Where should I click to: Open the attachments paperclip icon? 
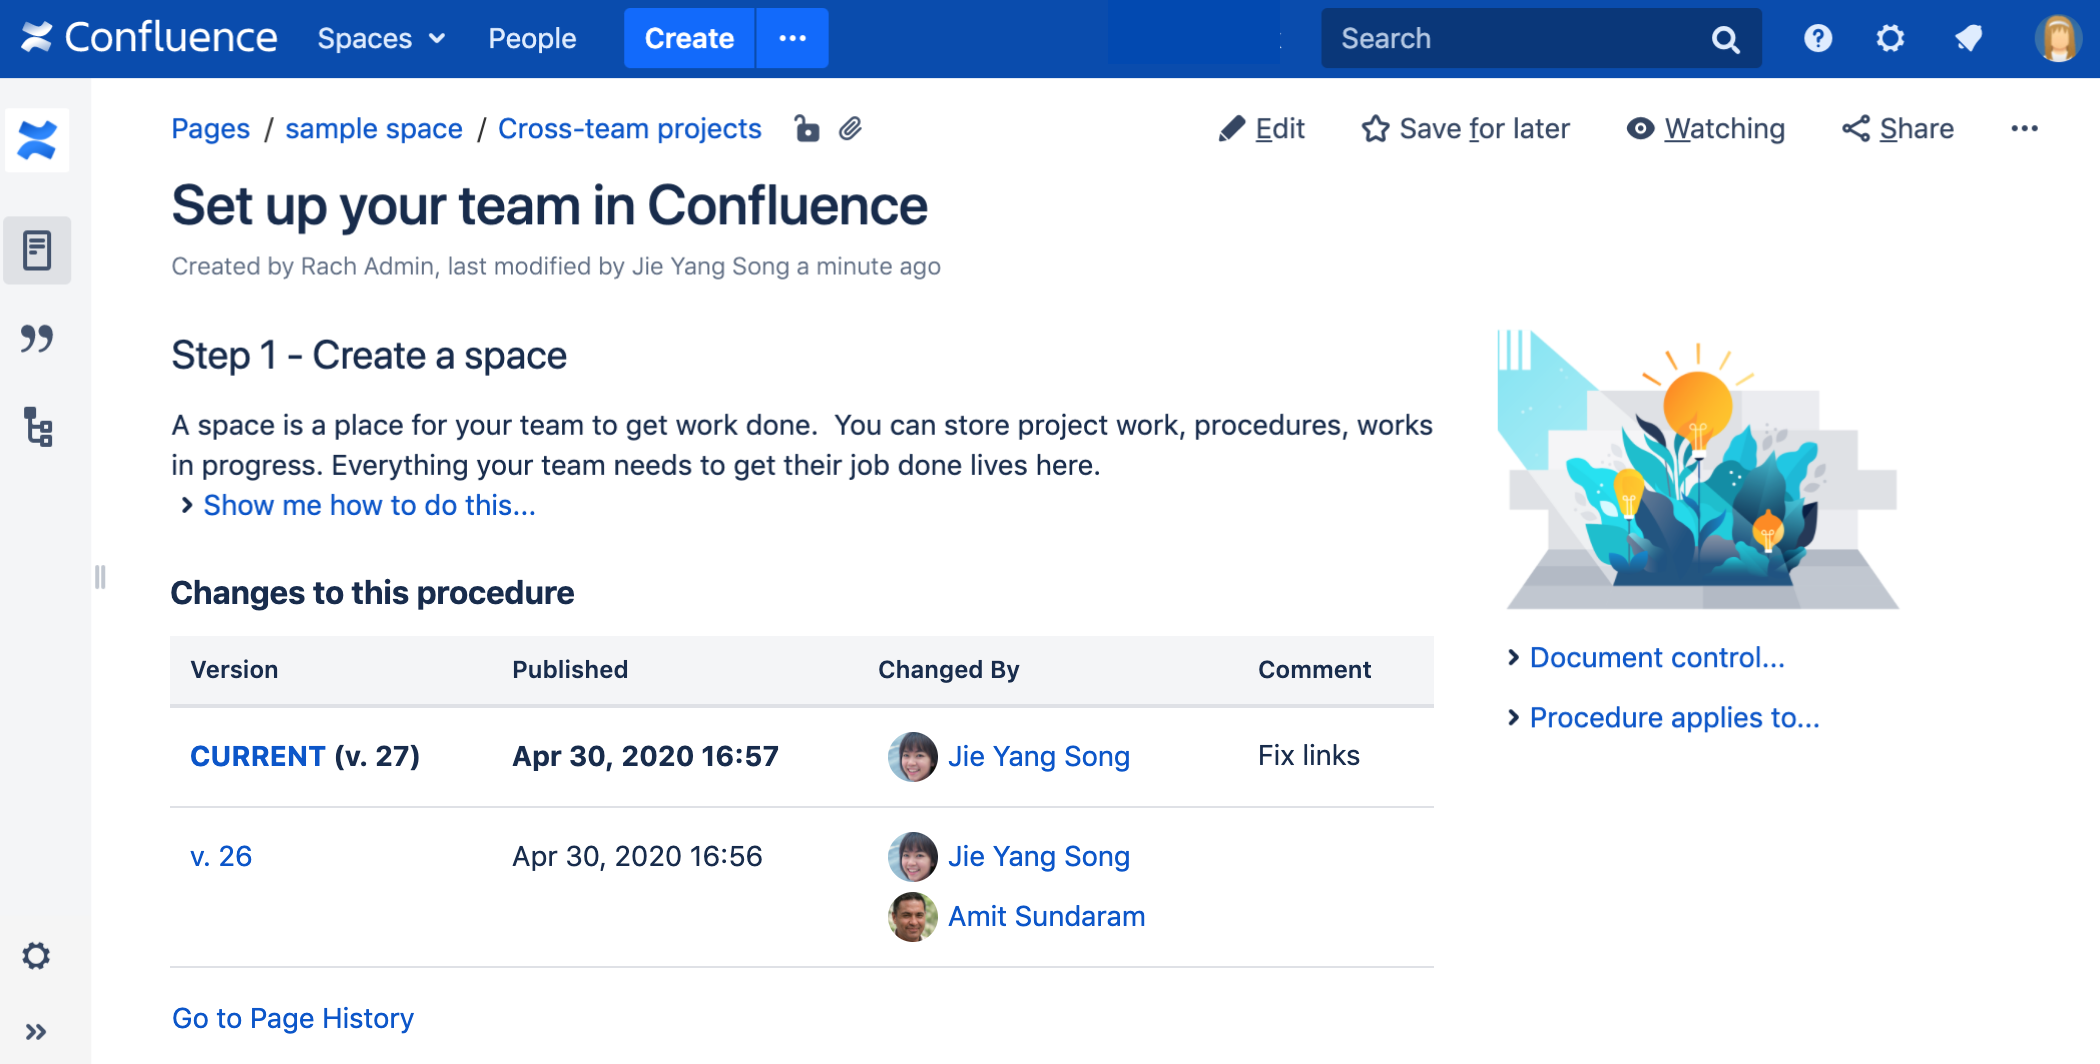pyautogui.click(x=850, y=129)
